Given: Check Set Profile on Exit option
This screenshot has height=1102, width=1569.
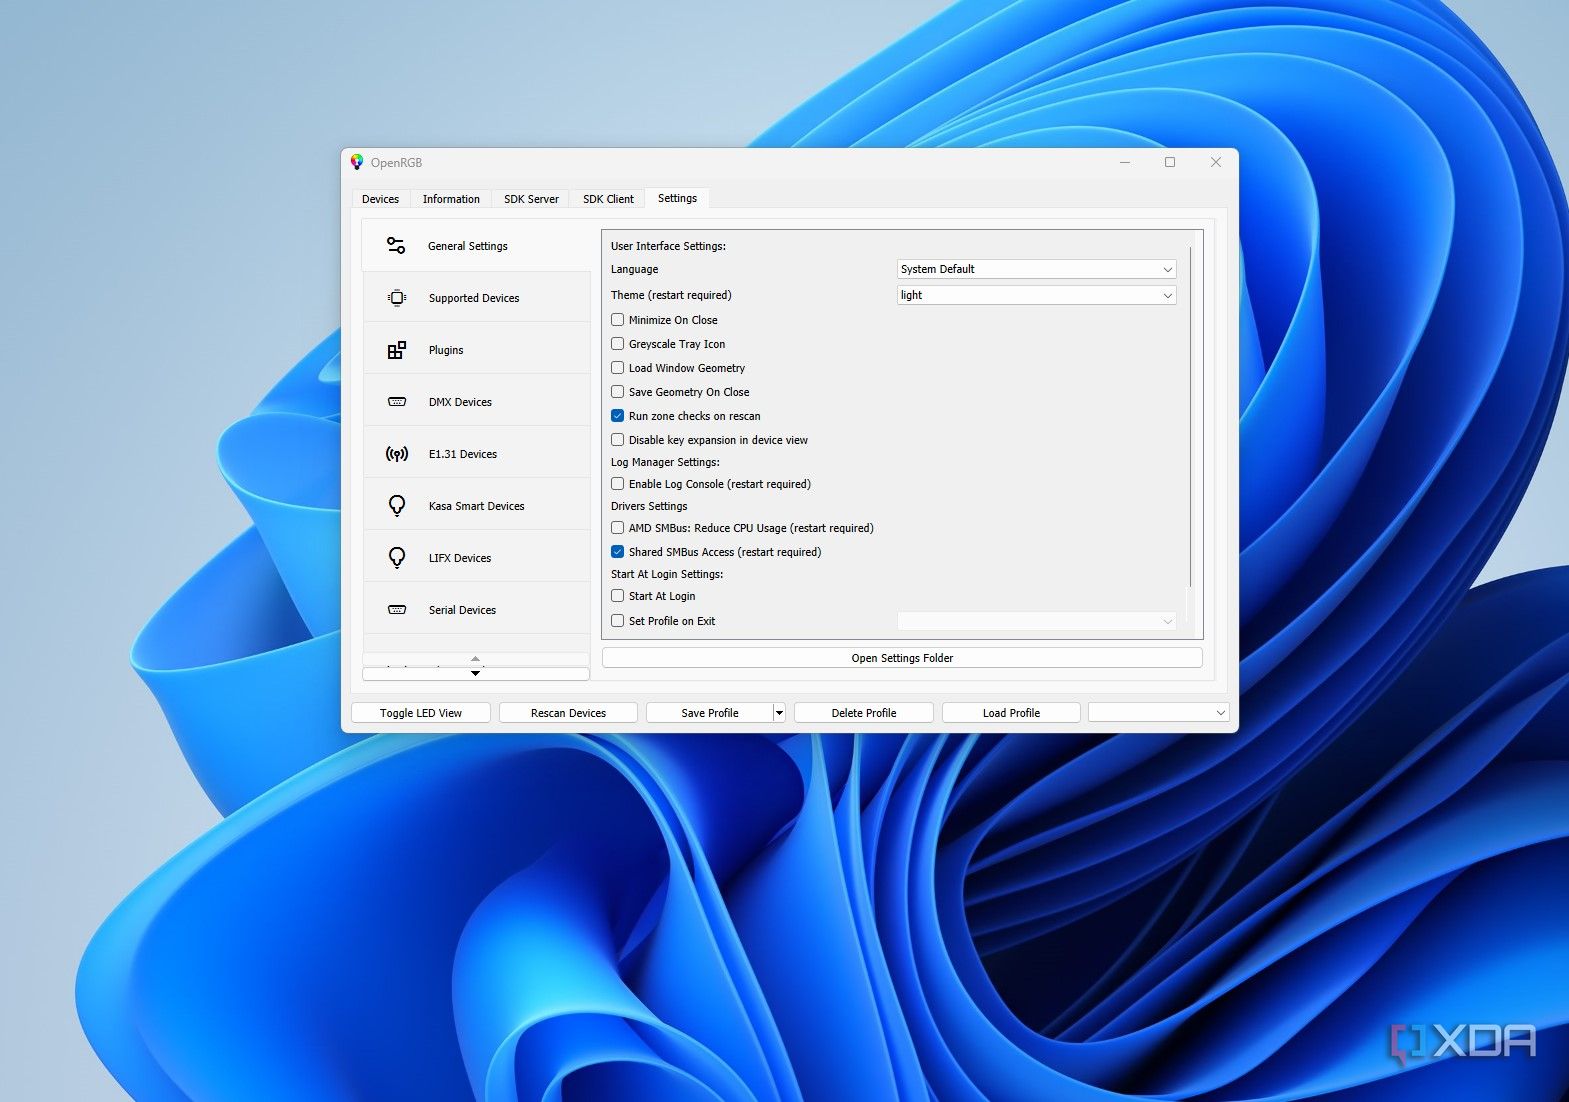Looking at the screenshot, I should [x=618, y=621].
